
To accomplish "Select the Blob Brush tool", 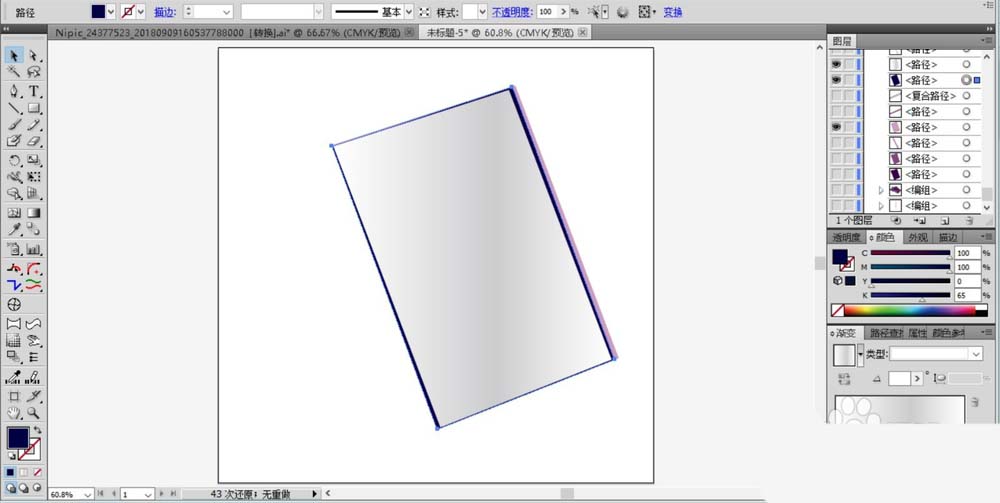I will coord(14,141).
